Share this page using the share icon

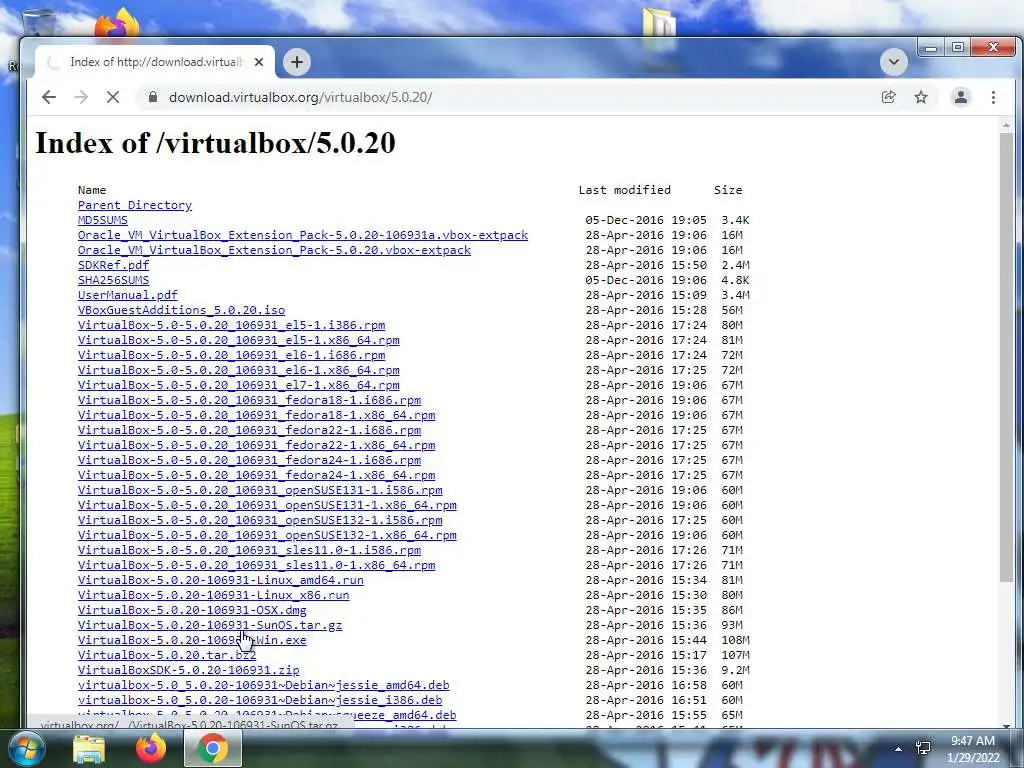tap(888, 97)
